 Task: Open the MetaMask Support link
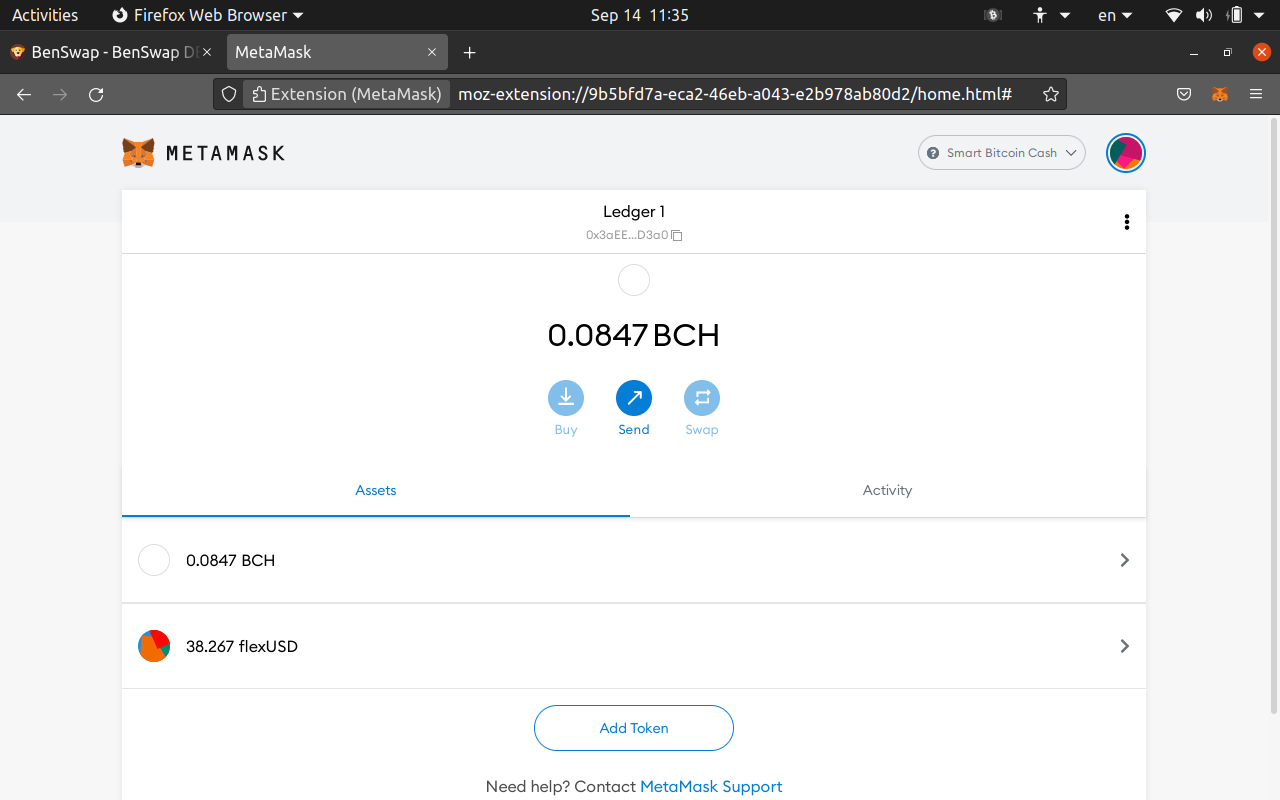711,787
